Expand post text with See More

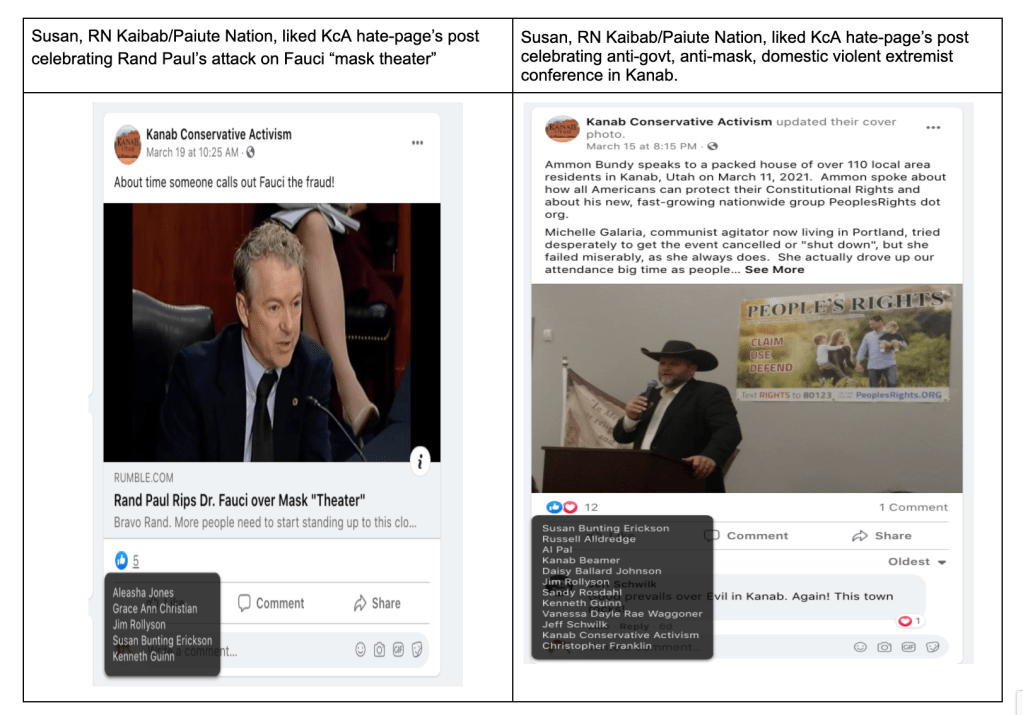tap(774, 269)
